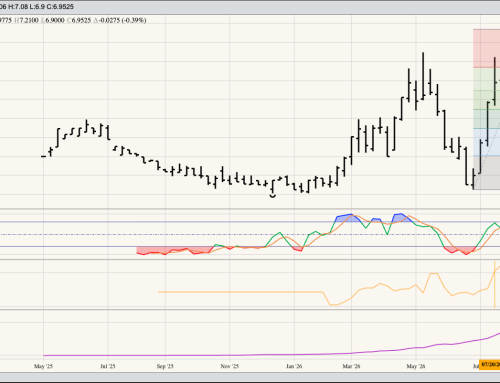Click the Sep '25 time axis label

tap(165, 366)
